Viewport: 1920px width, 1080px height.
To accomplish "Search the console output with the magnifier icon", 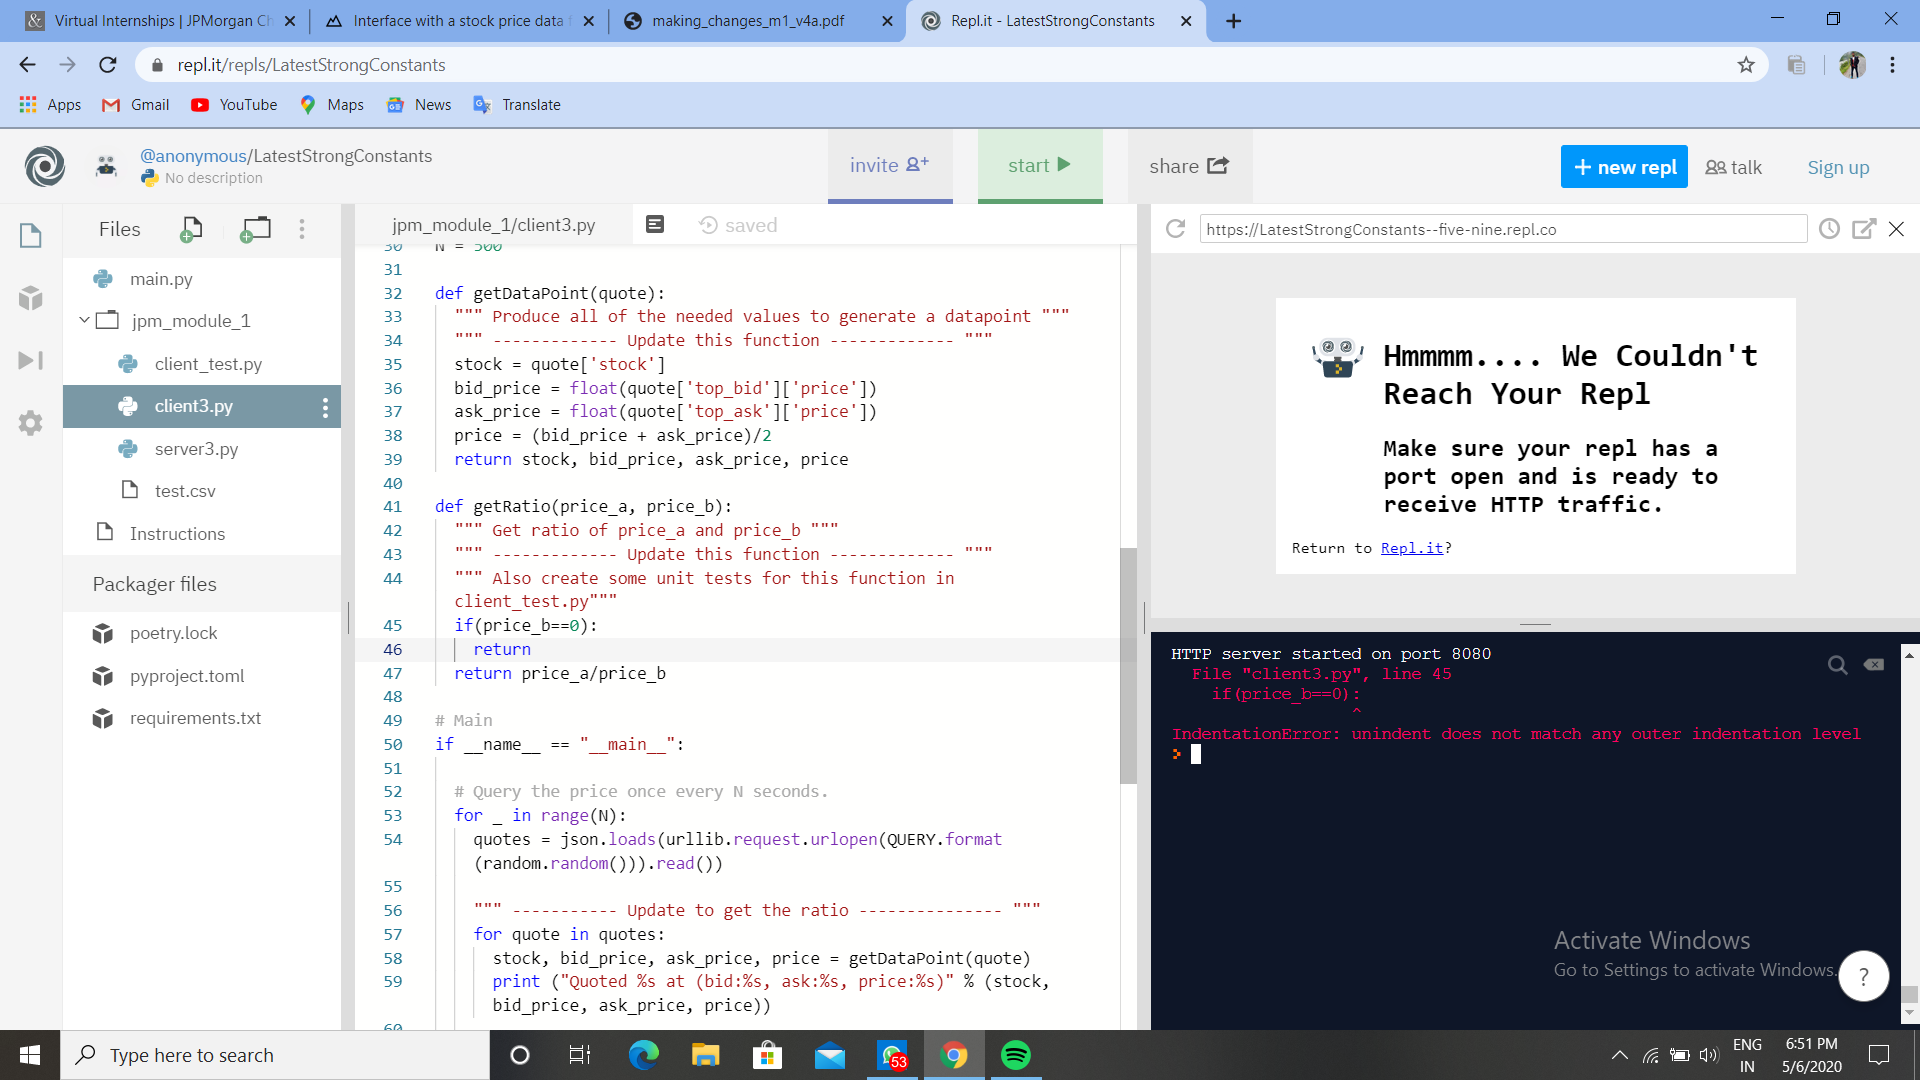I will point(1838,664).
